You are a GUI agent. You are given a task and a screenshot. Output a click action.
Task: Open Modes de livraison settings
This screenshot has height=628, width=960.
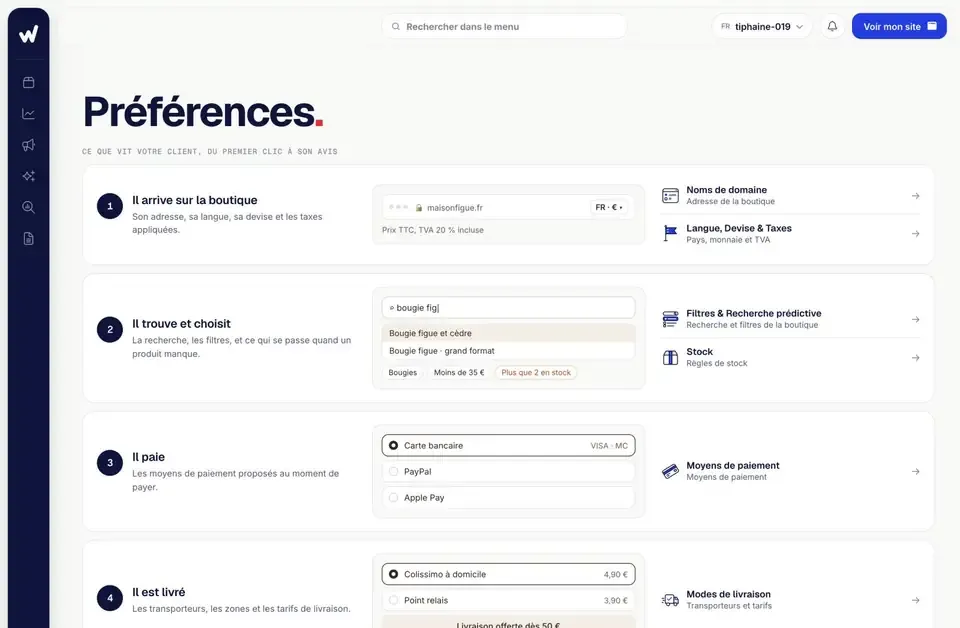[x=790, y=600]
